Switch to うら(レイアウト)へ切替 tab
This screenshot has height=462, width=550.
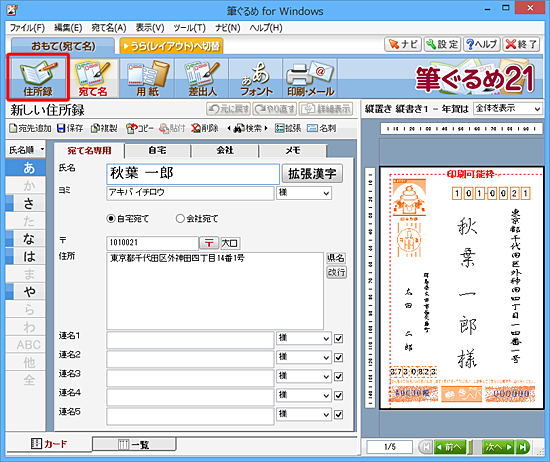point(171,46)
